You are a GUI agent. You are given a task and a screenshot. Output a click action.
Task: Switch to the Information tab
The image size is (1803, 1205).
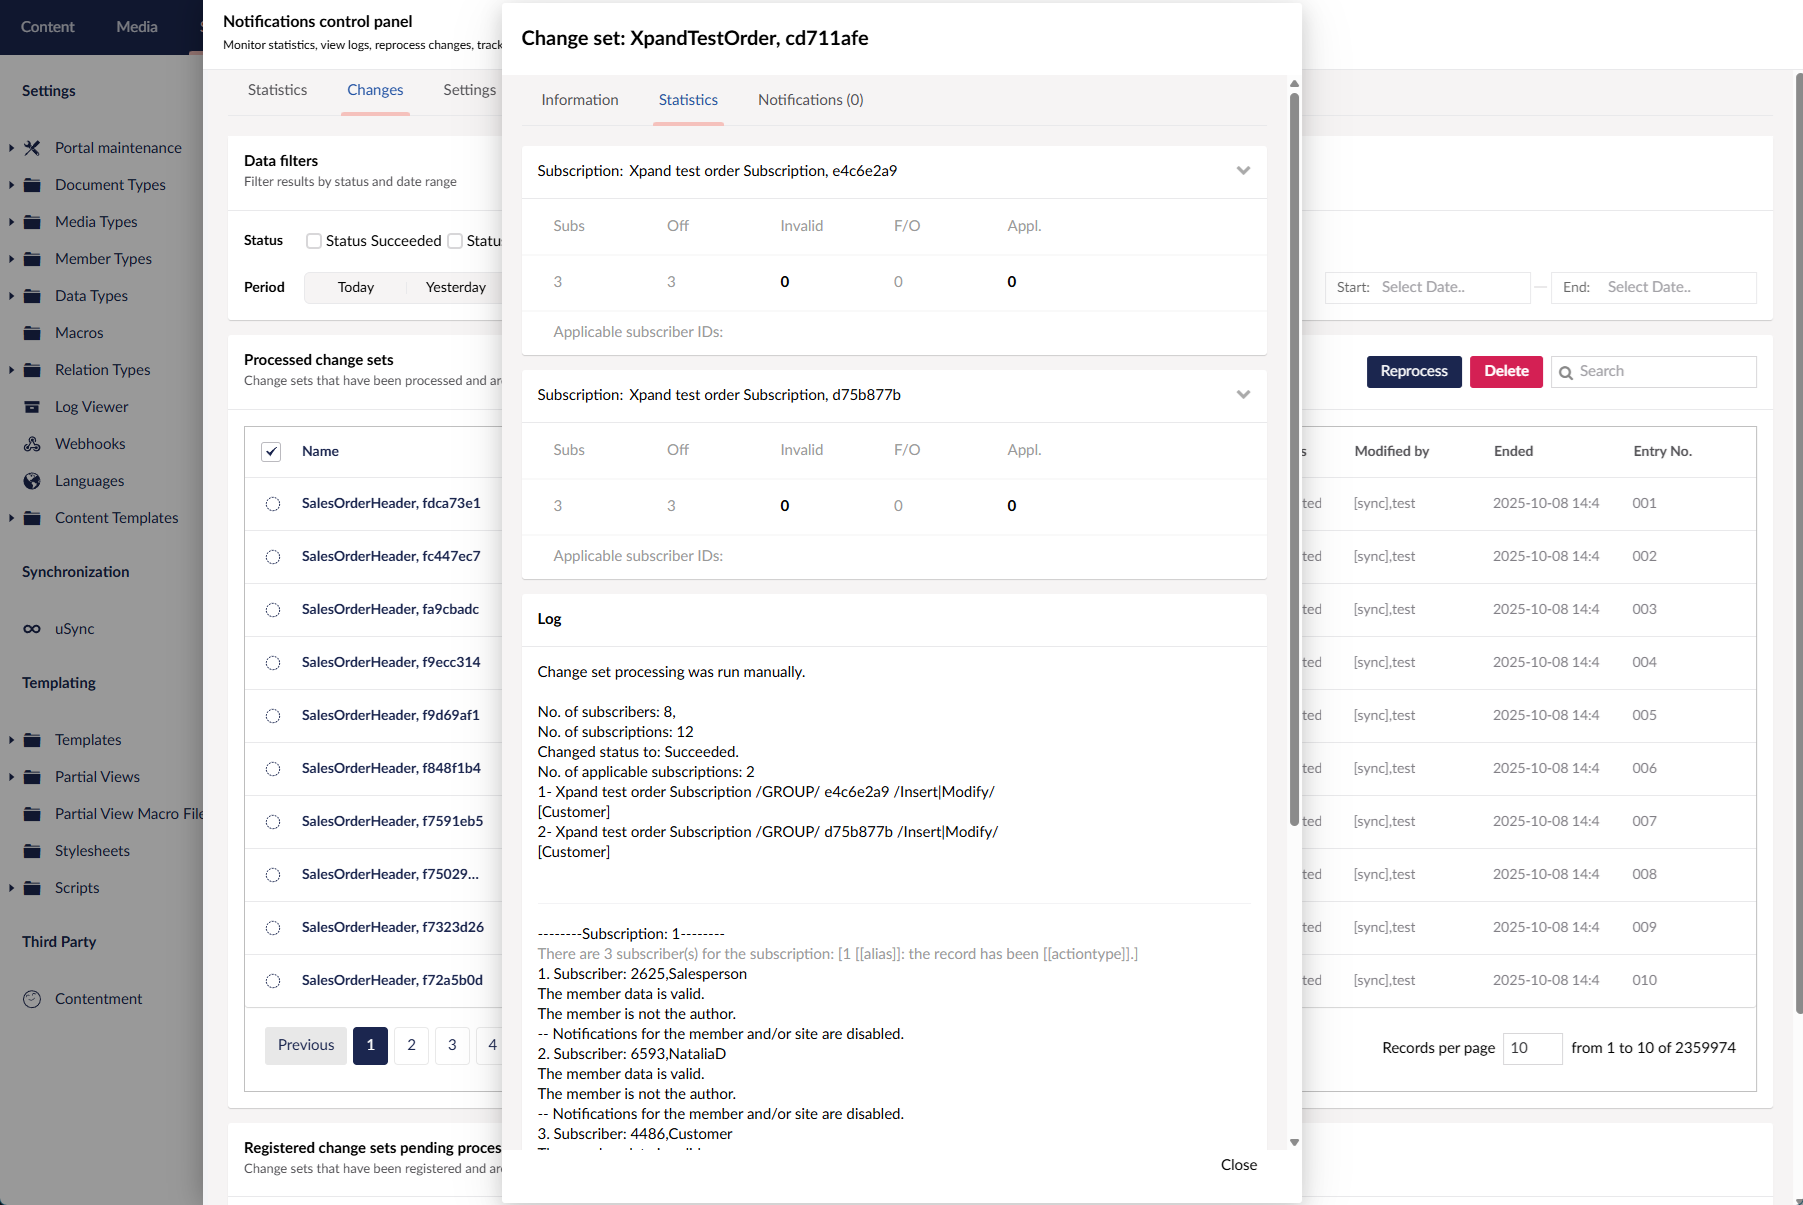click(580, 100)
